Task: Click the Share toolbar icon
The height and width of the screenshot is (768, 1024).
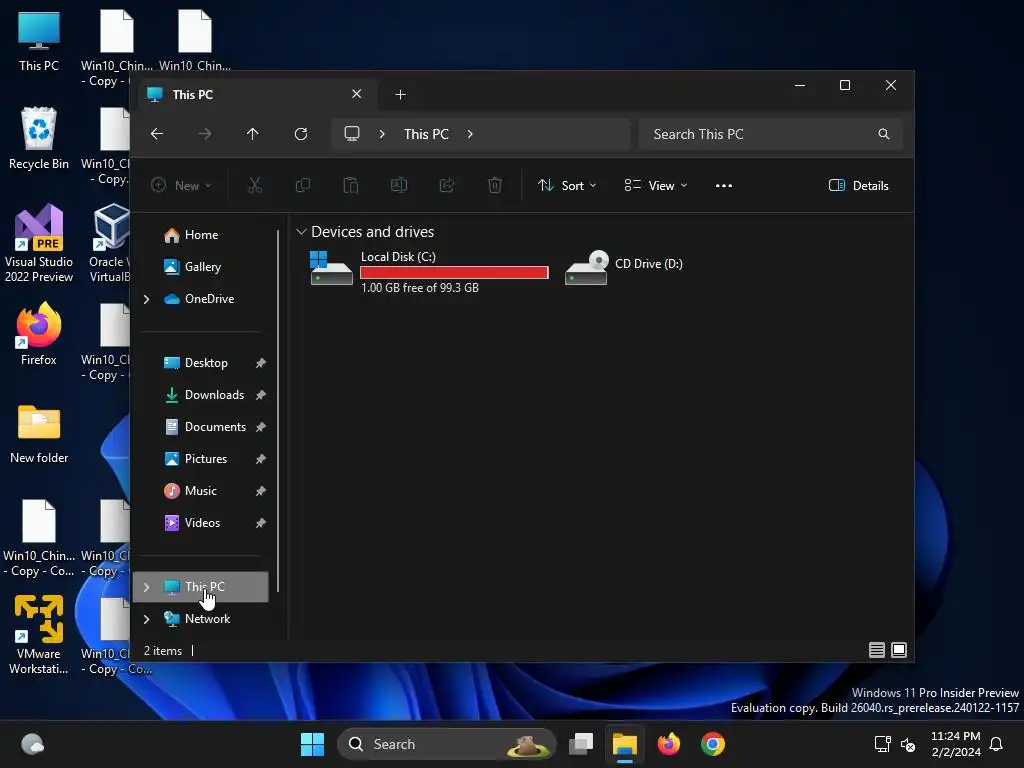Action: click(447, 185)
